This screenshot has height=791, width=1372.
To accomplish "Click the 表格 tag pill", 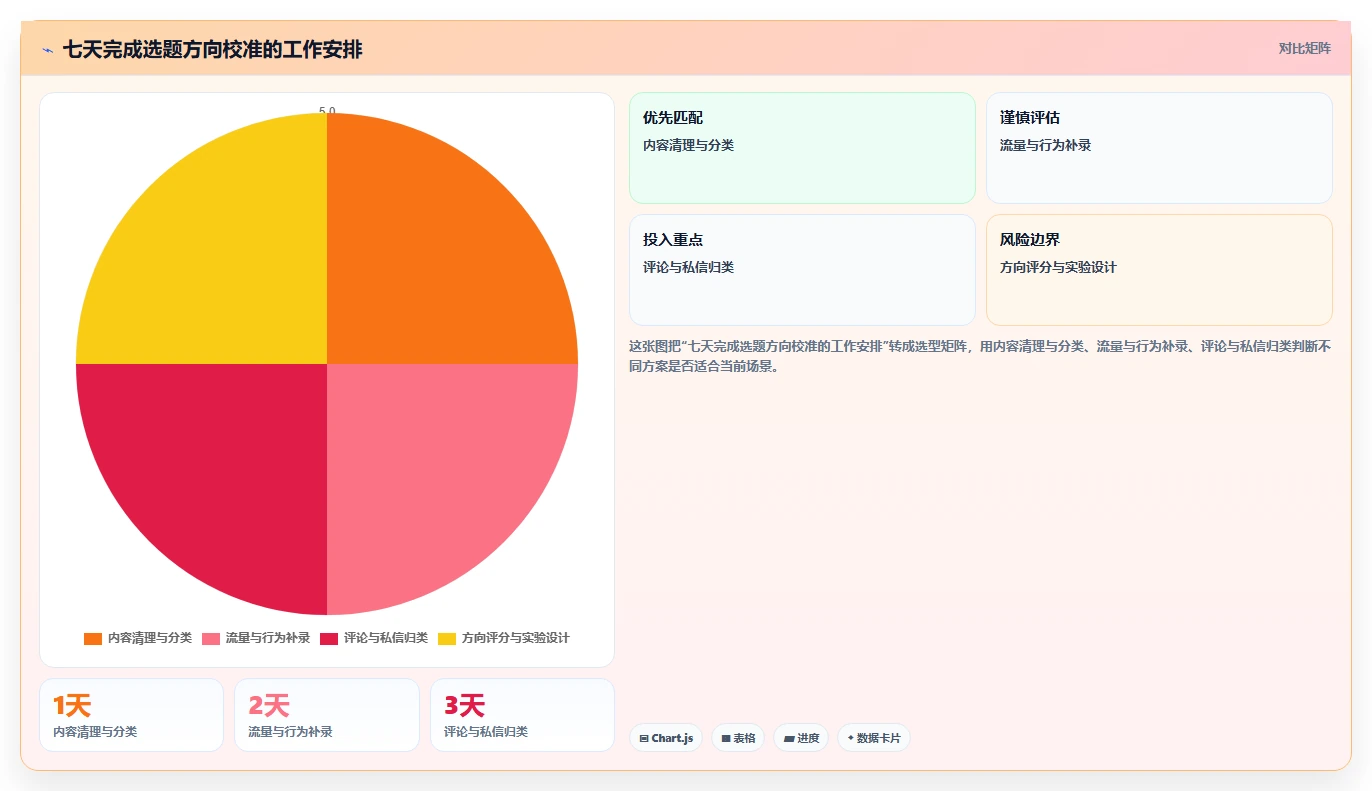I will tap(738, 738).
